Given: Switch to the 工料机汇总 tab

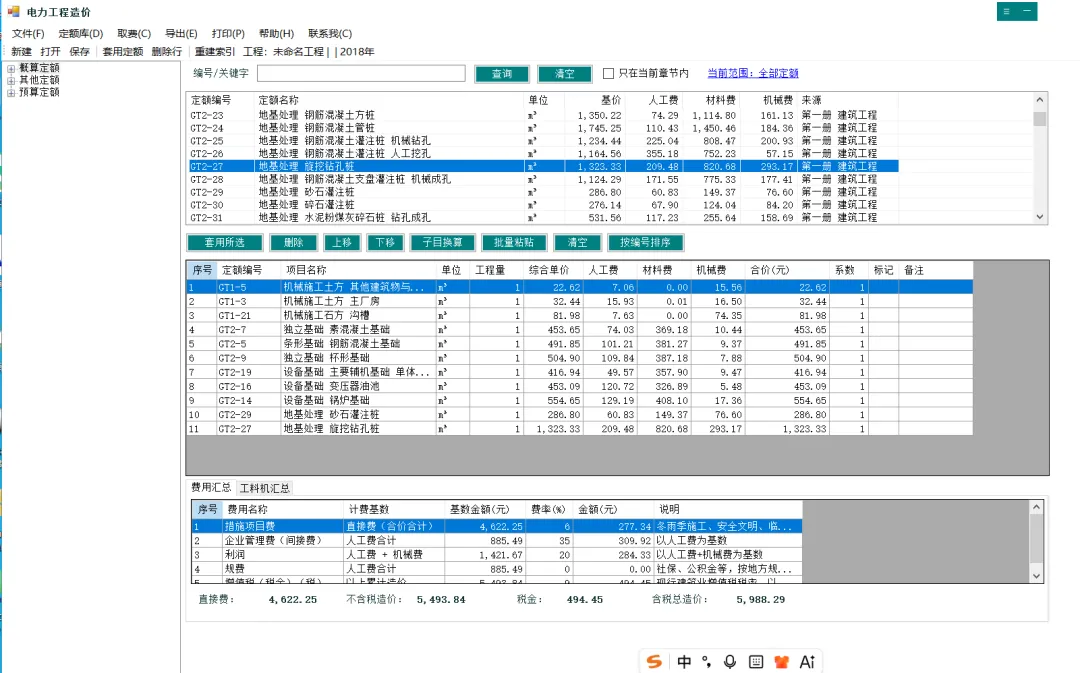Looking at the screenshot, I should click(264, 488).
